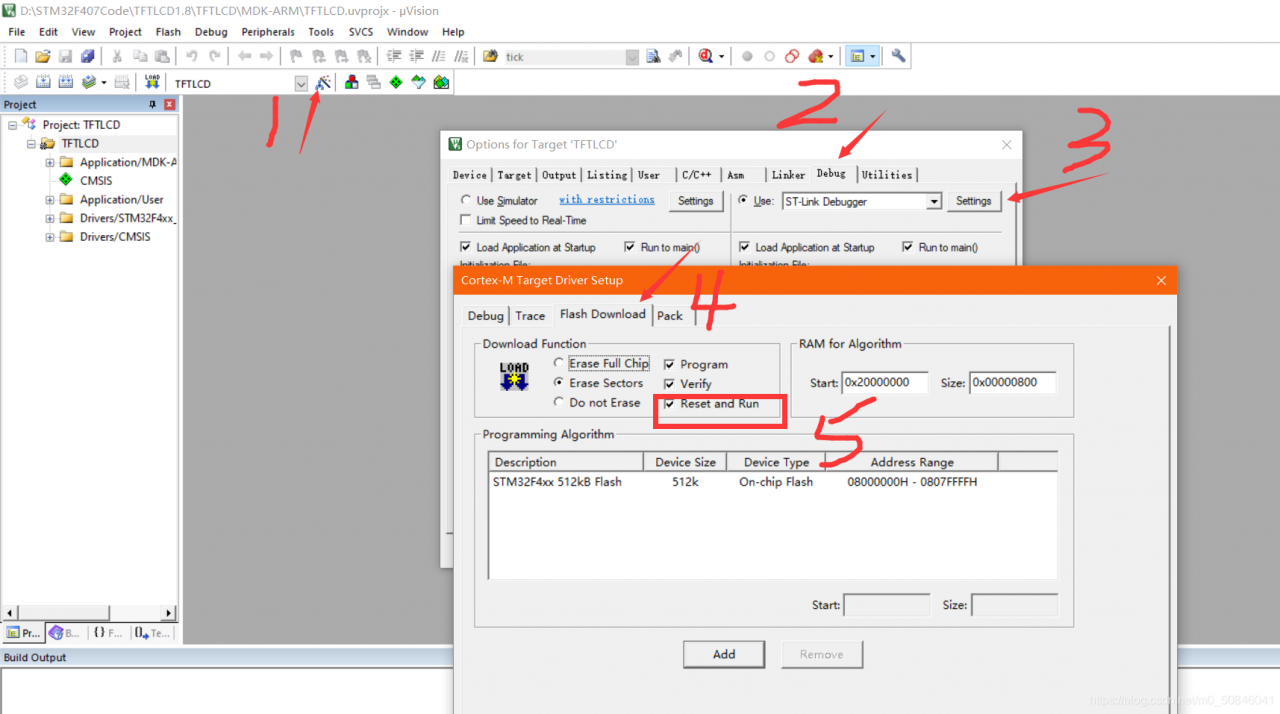Open the Peripherals menu

(x=268, y=32)
